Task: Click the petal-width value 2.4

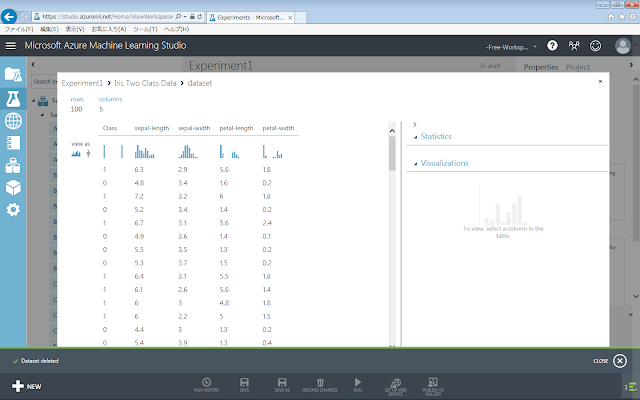Action: 267,223
